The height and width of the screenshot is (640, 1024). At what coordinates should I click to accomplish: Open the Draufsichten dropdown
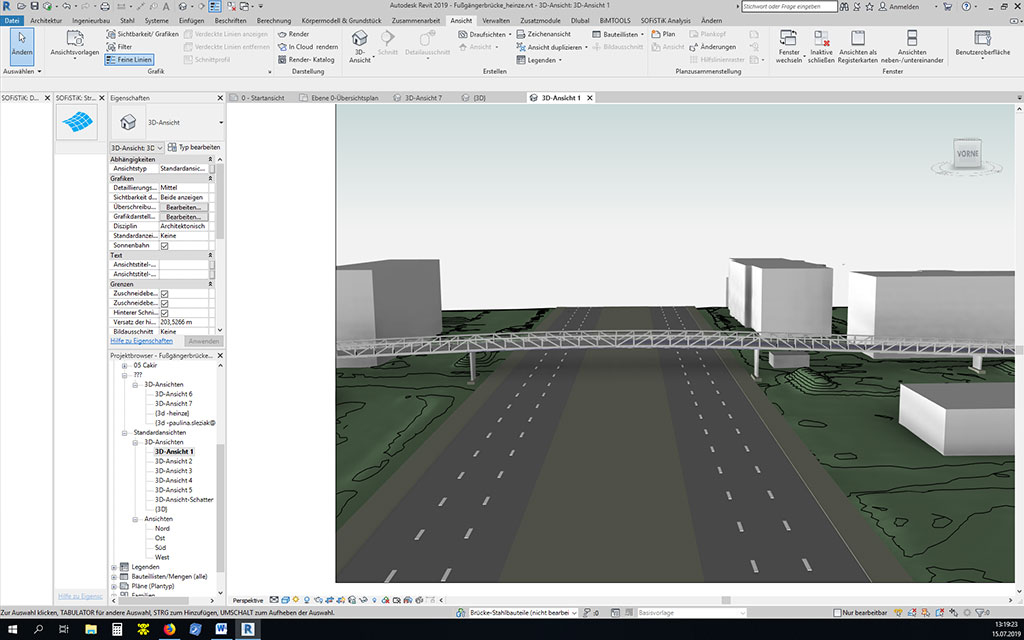click(x=489, y=34)
